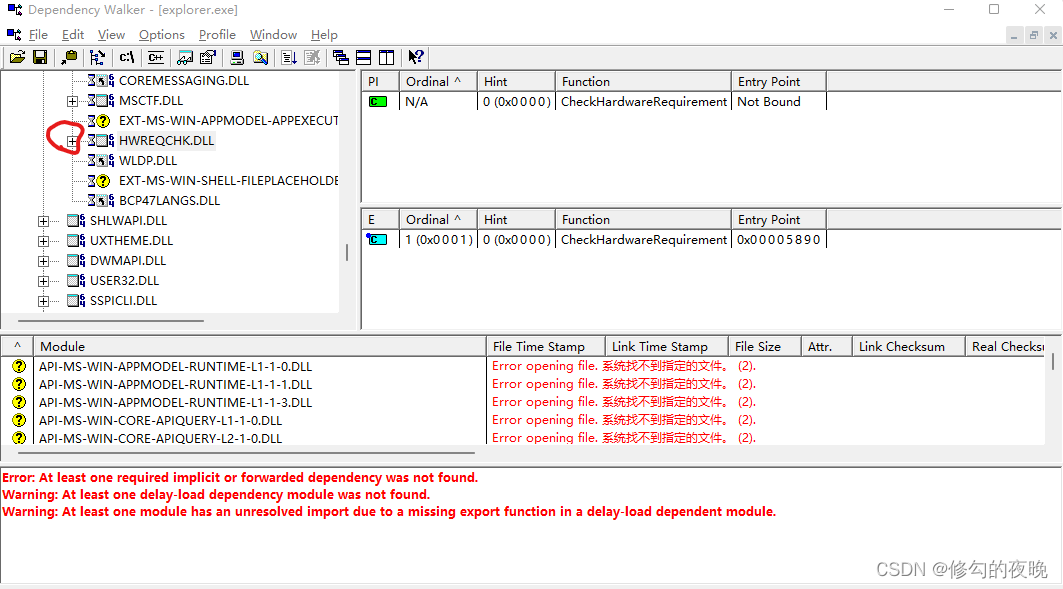Click the Context Help arrow-question icon
1063x589 pixels.
tap(416, 58)
